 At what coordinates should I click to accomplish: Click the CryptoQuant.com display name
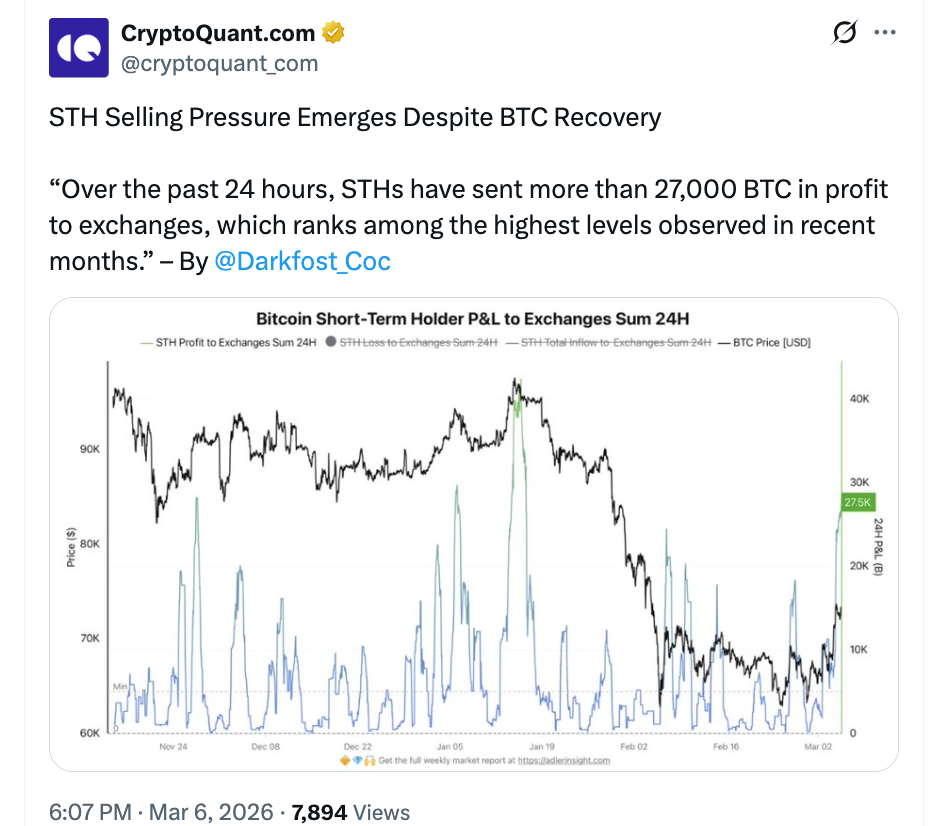218,33
